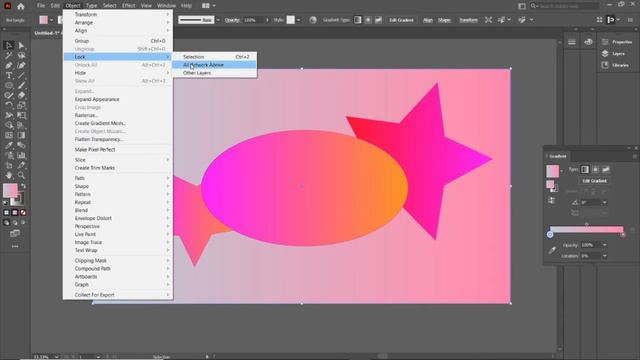The height and width of the screenshot is (360, 640).
Task: Expand the Opacity slider arrow in the control bar
Action: tap(267, 20)
